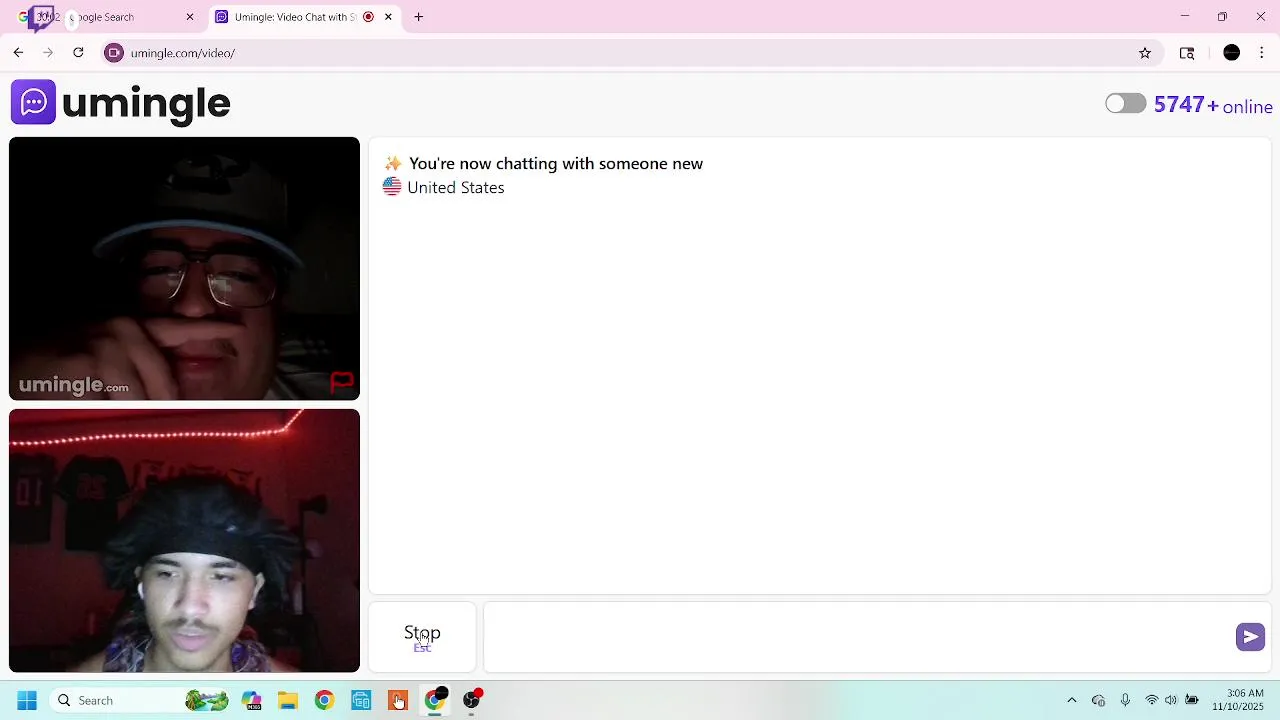Open OBS Studio from taskbar
The image size is (1280, 720).
(472, 701)
